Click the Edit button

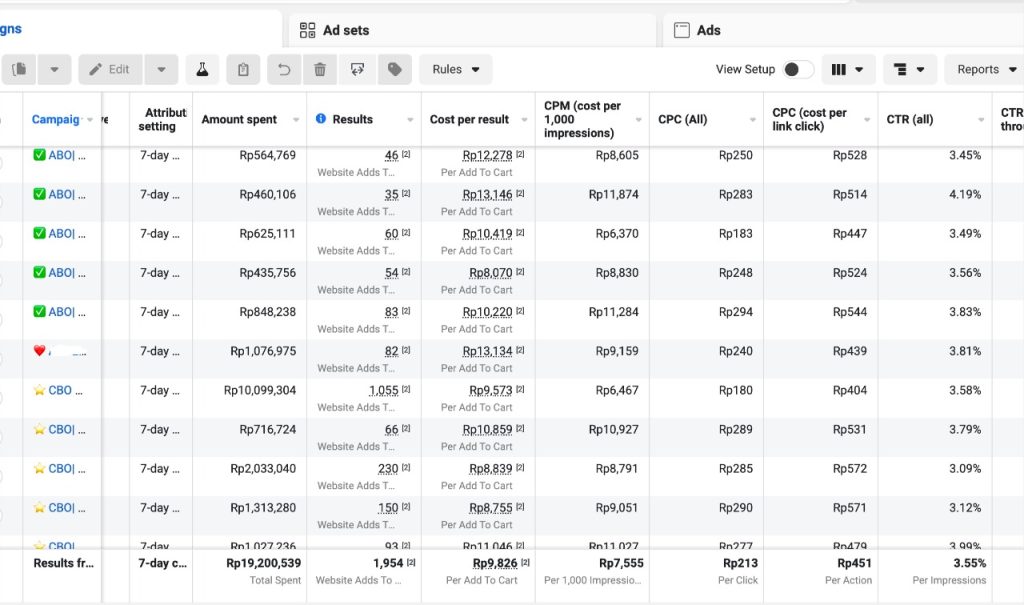point(110,69)
